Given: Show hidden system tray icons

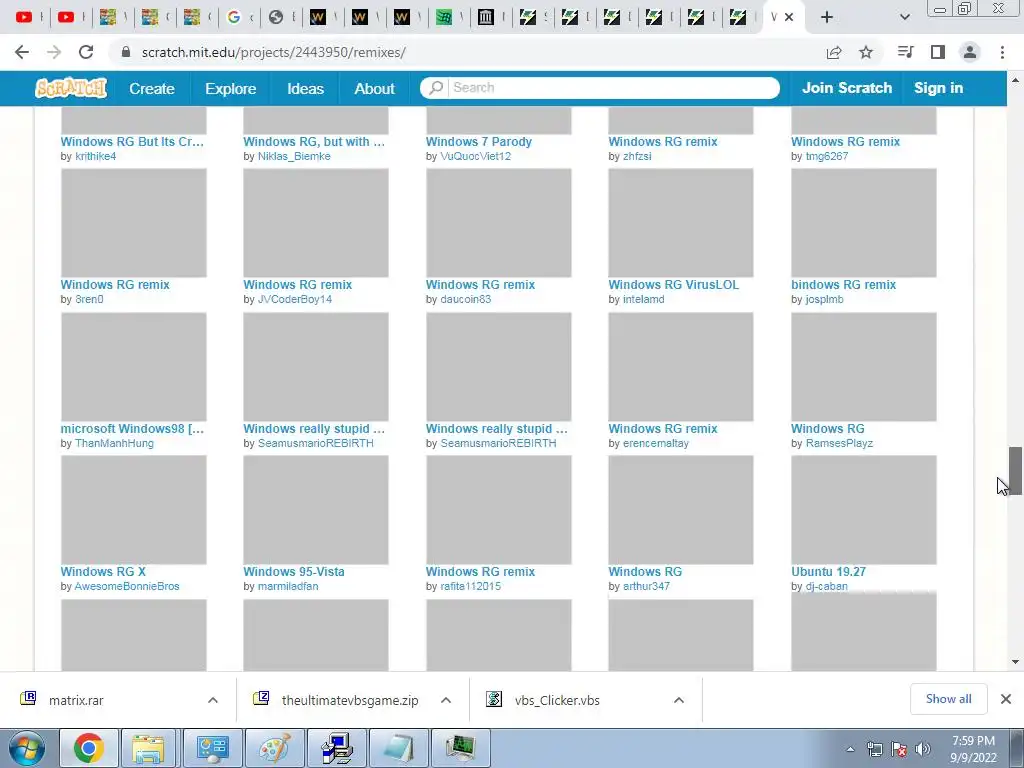Looking at the screenshot, I should (850, 750).
